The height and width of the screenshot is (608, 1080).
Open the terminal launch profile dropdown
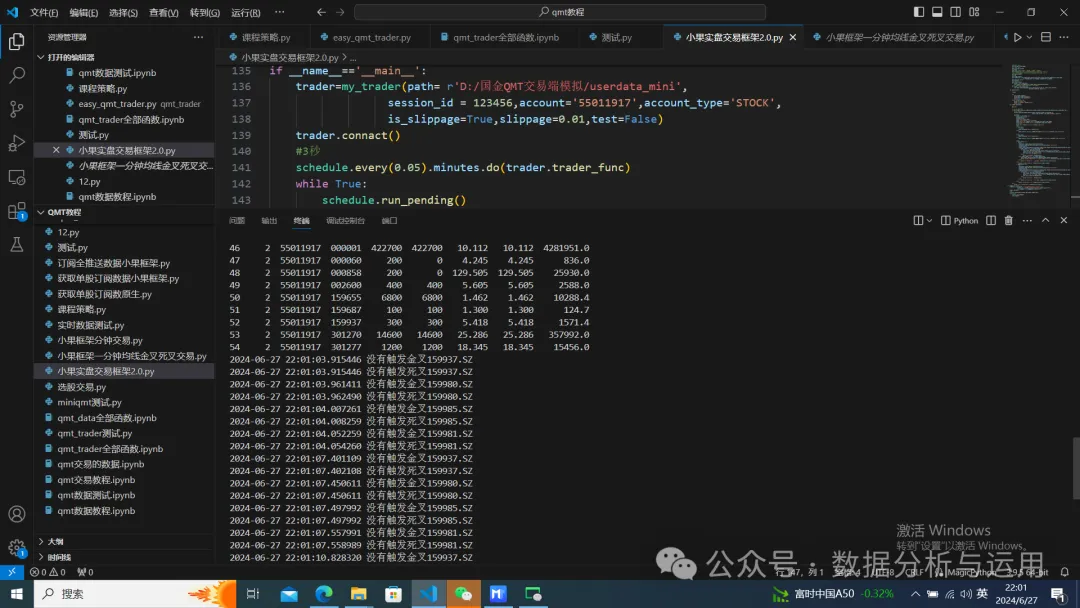929,220
